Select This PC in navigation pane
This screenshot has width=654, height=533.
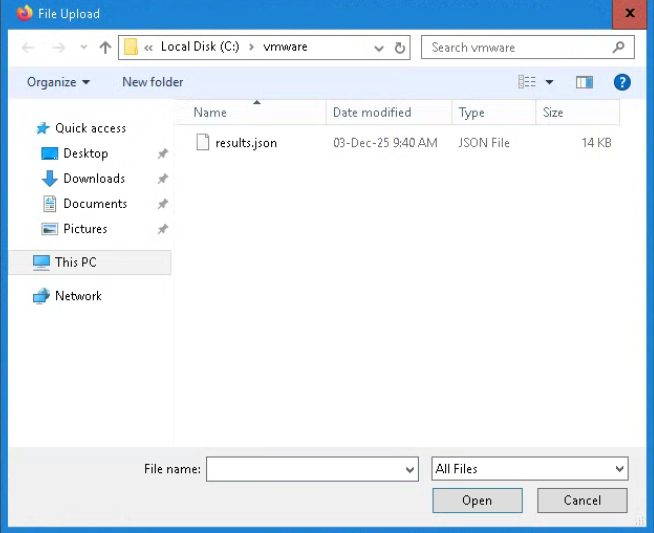(75, 262)
